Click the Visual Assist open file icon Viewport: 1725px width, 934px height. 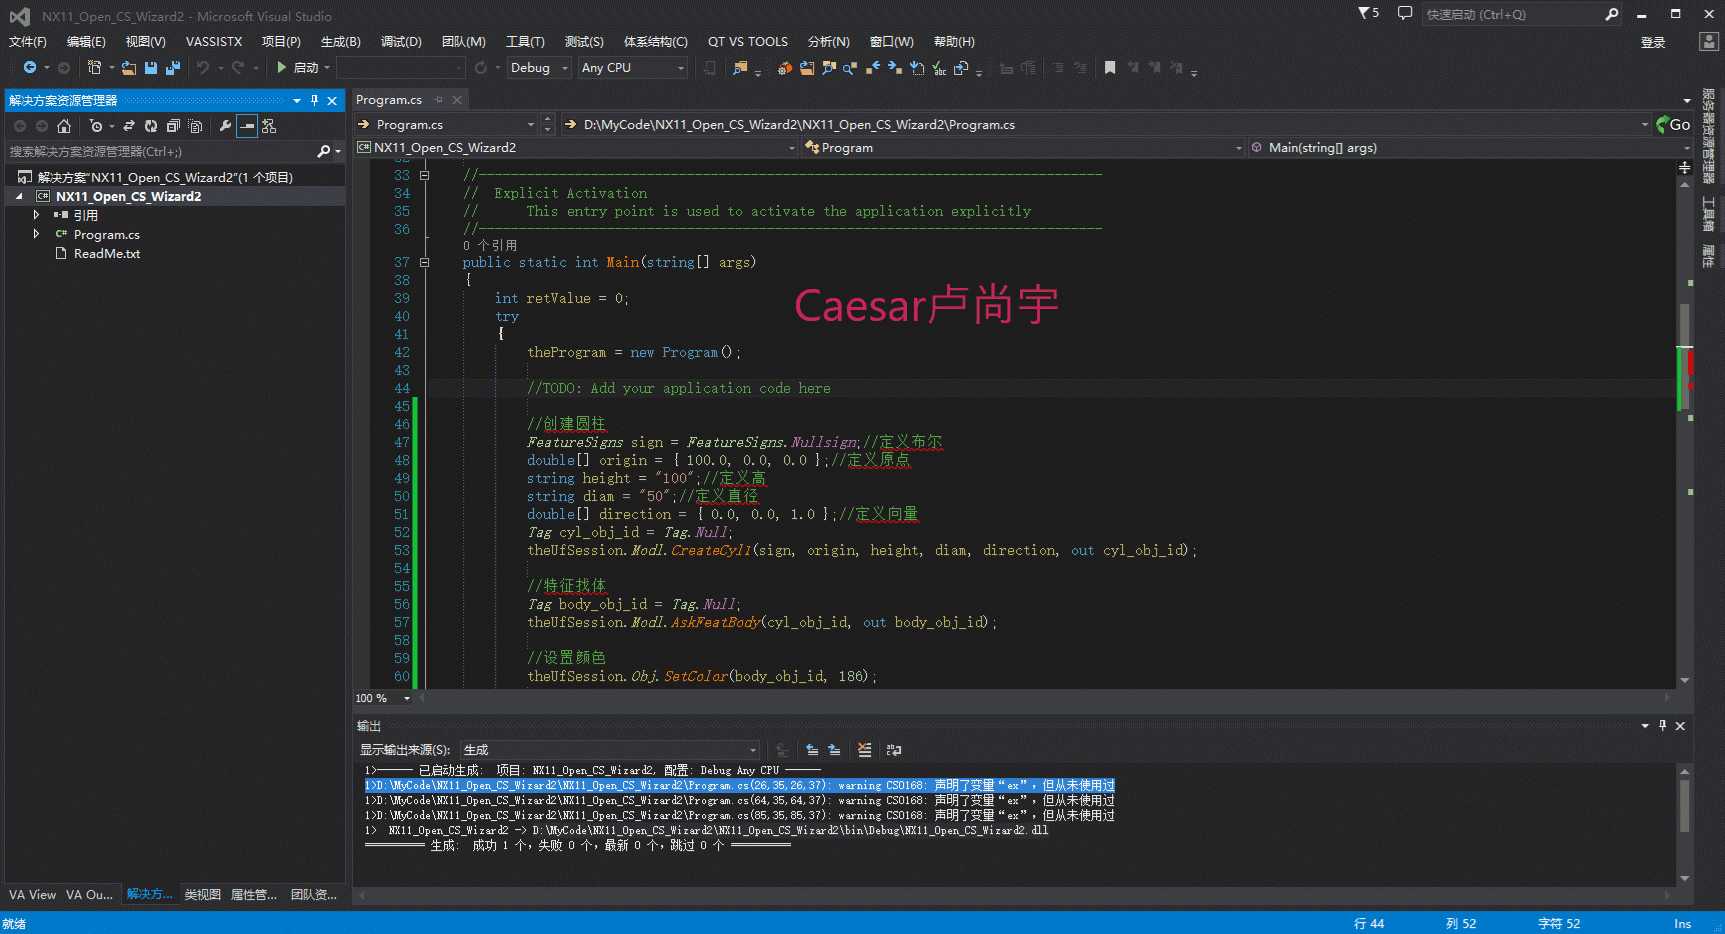(x=807, y=68)
